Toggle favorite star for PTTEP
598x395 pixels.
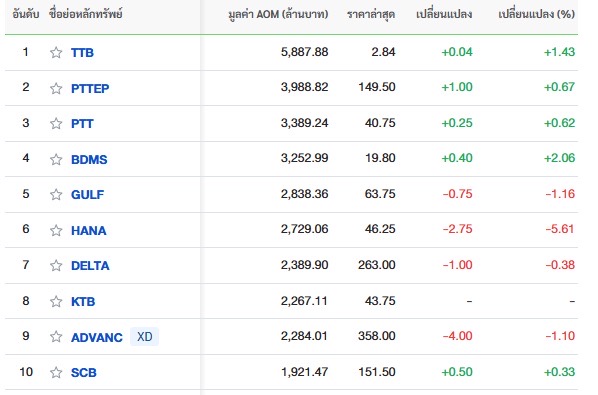[56, 88]
